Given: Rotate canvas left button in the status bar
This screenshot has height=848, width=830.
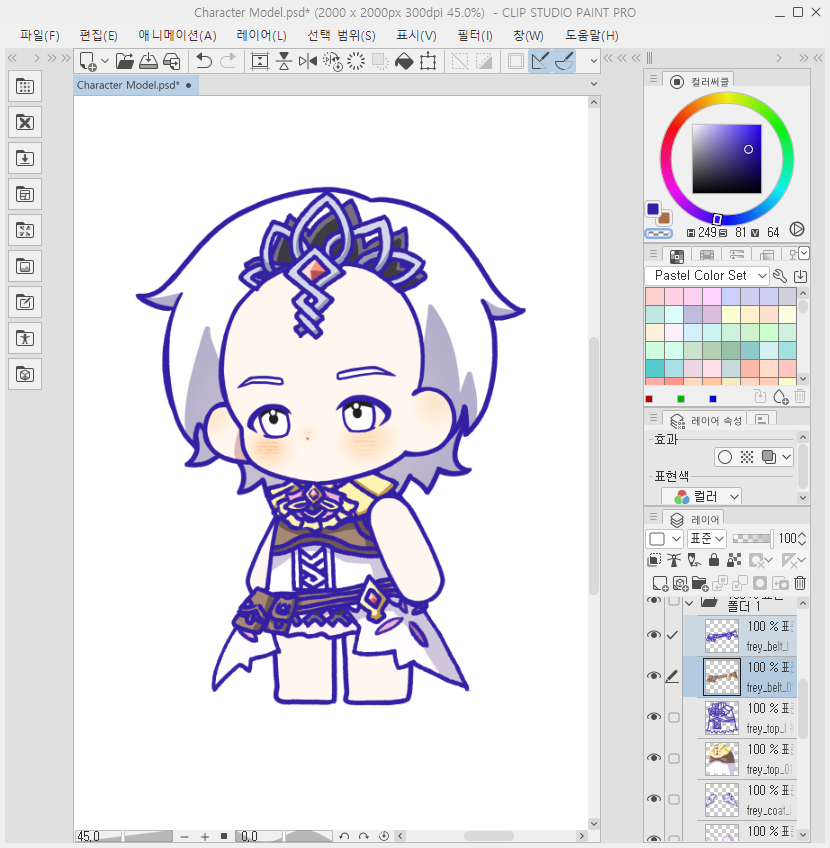Looking at the screenshot, I should tap(344, 836).
